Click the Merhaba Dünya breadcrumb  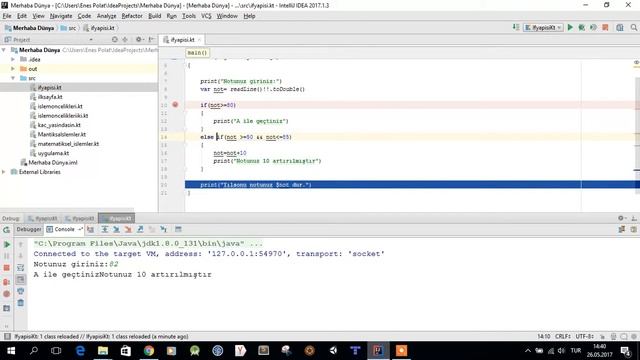click(x=29, y=28)
